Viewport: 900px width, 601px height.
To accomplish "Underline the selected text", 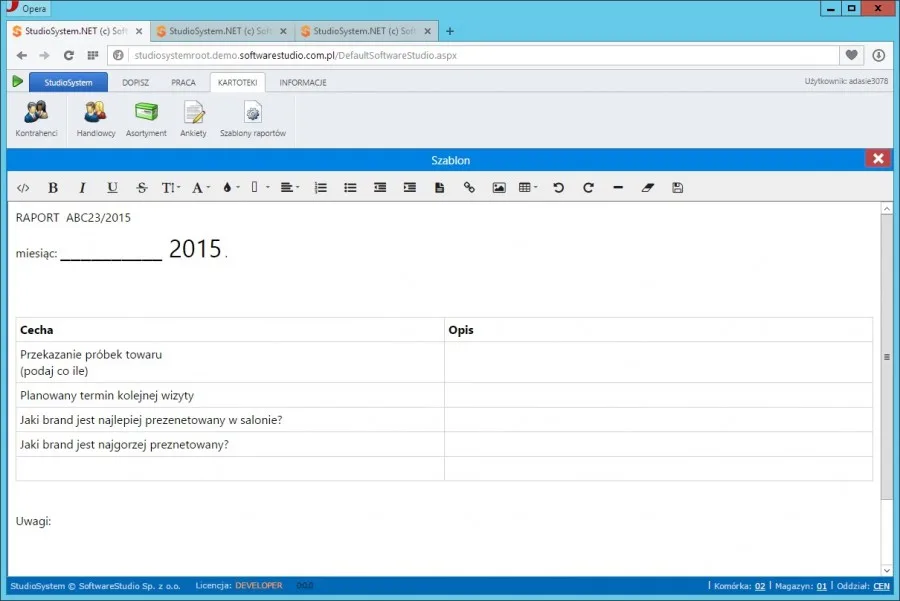I will [112, 188].
